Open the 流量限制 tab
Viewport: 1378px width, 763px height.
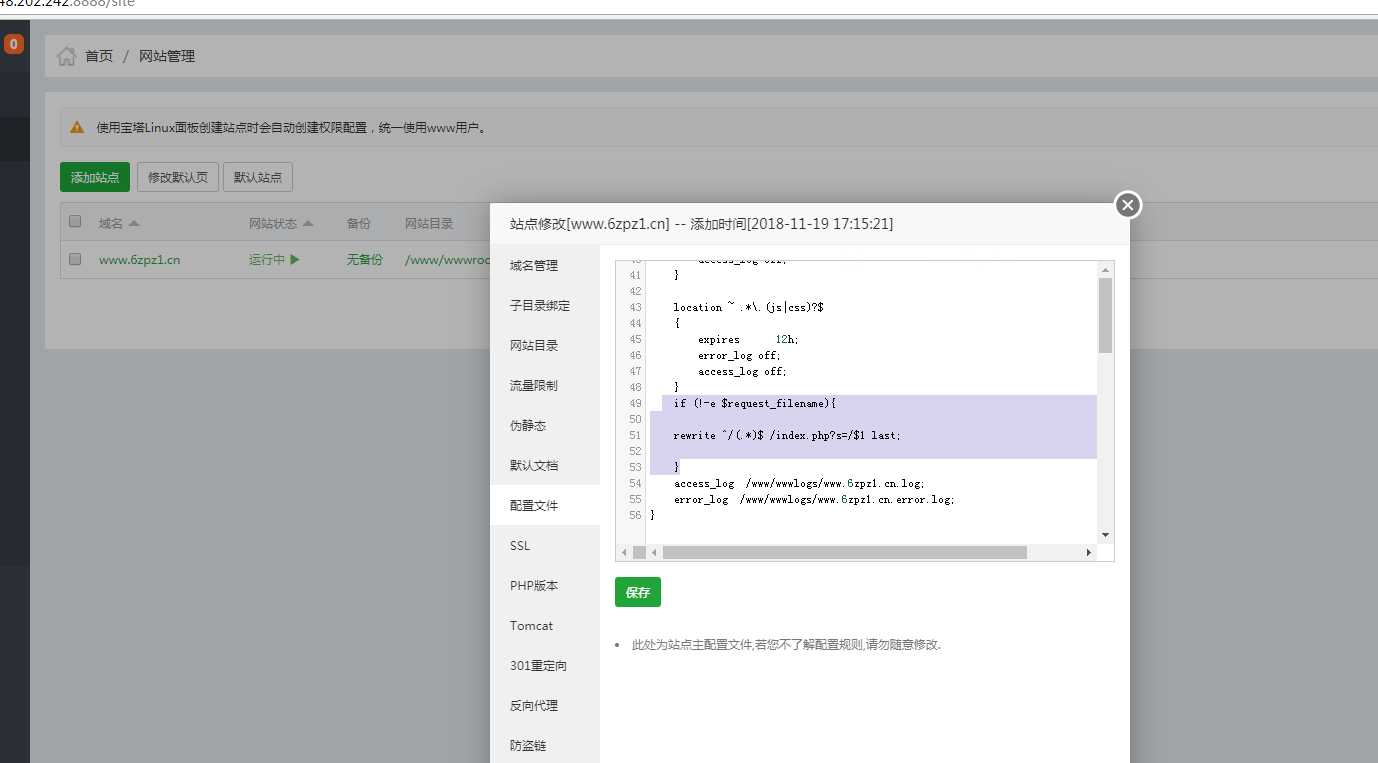pos(545,386)
